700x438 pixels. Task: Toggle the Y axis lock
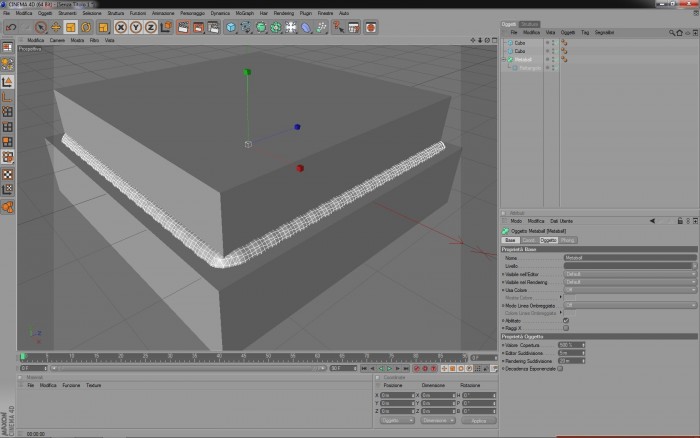click(x=136, y=27)
